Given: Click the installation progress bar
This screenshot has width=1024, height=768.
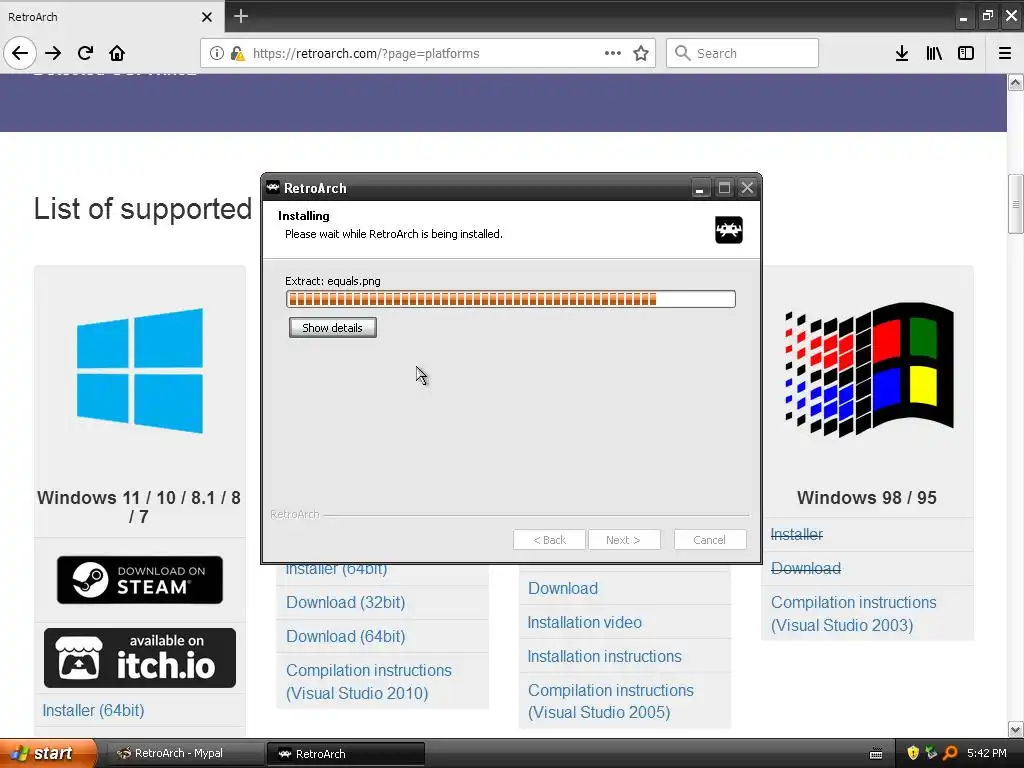Looking at the screenshot, I should [511, 299].
